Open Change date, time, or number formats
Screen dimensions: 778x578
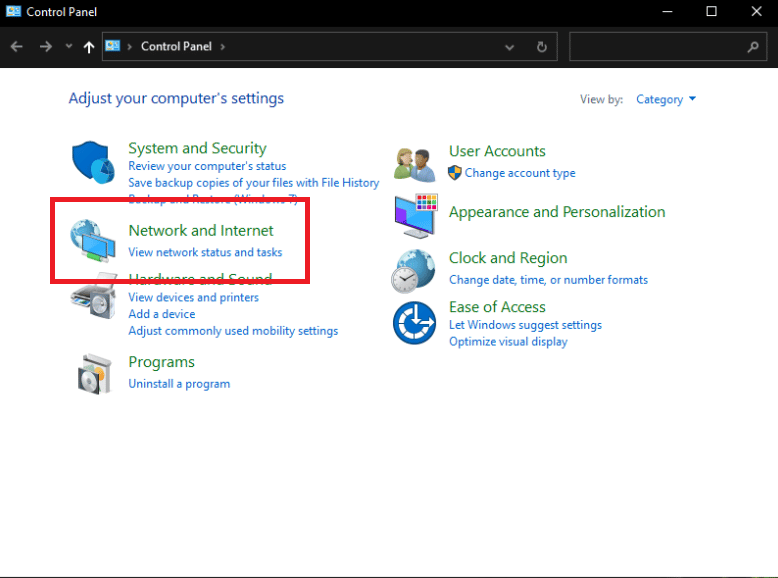point(548,280)
